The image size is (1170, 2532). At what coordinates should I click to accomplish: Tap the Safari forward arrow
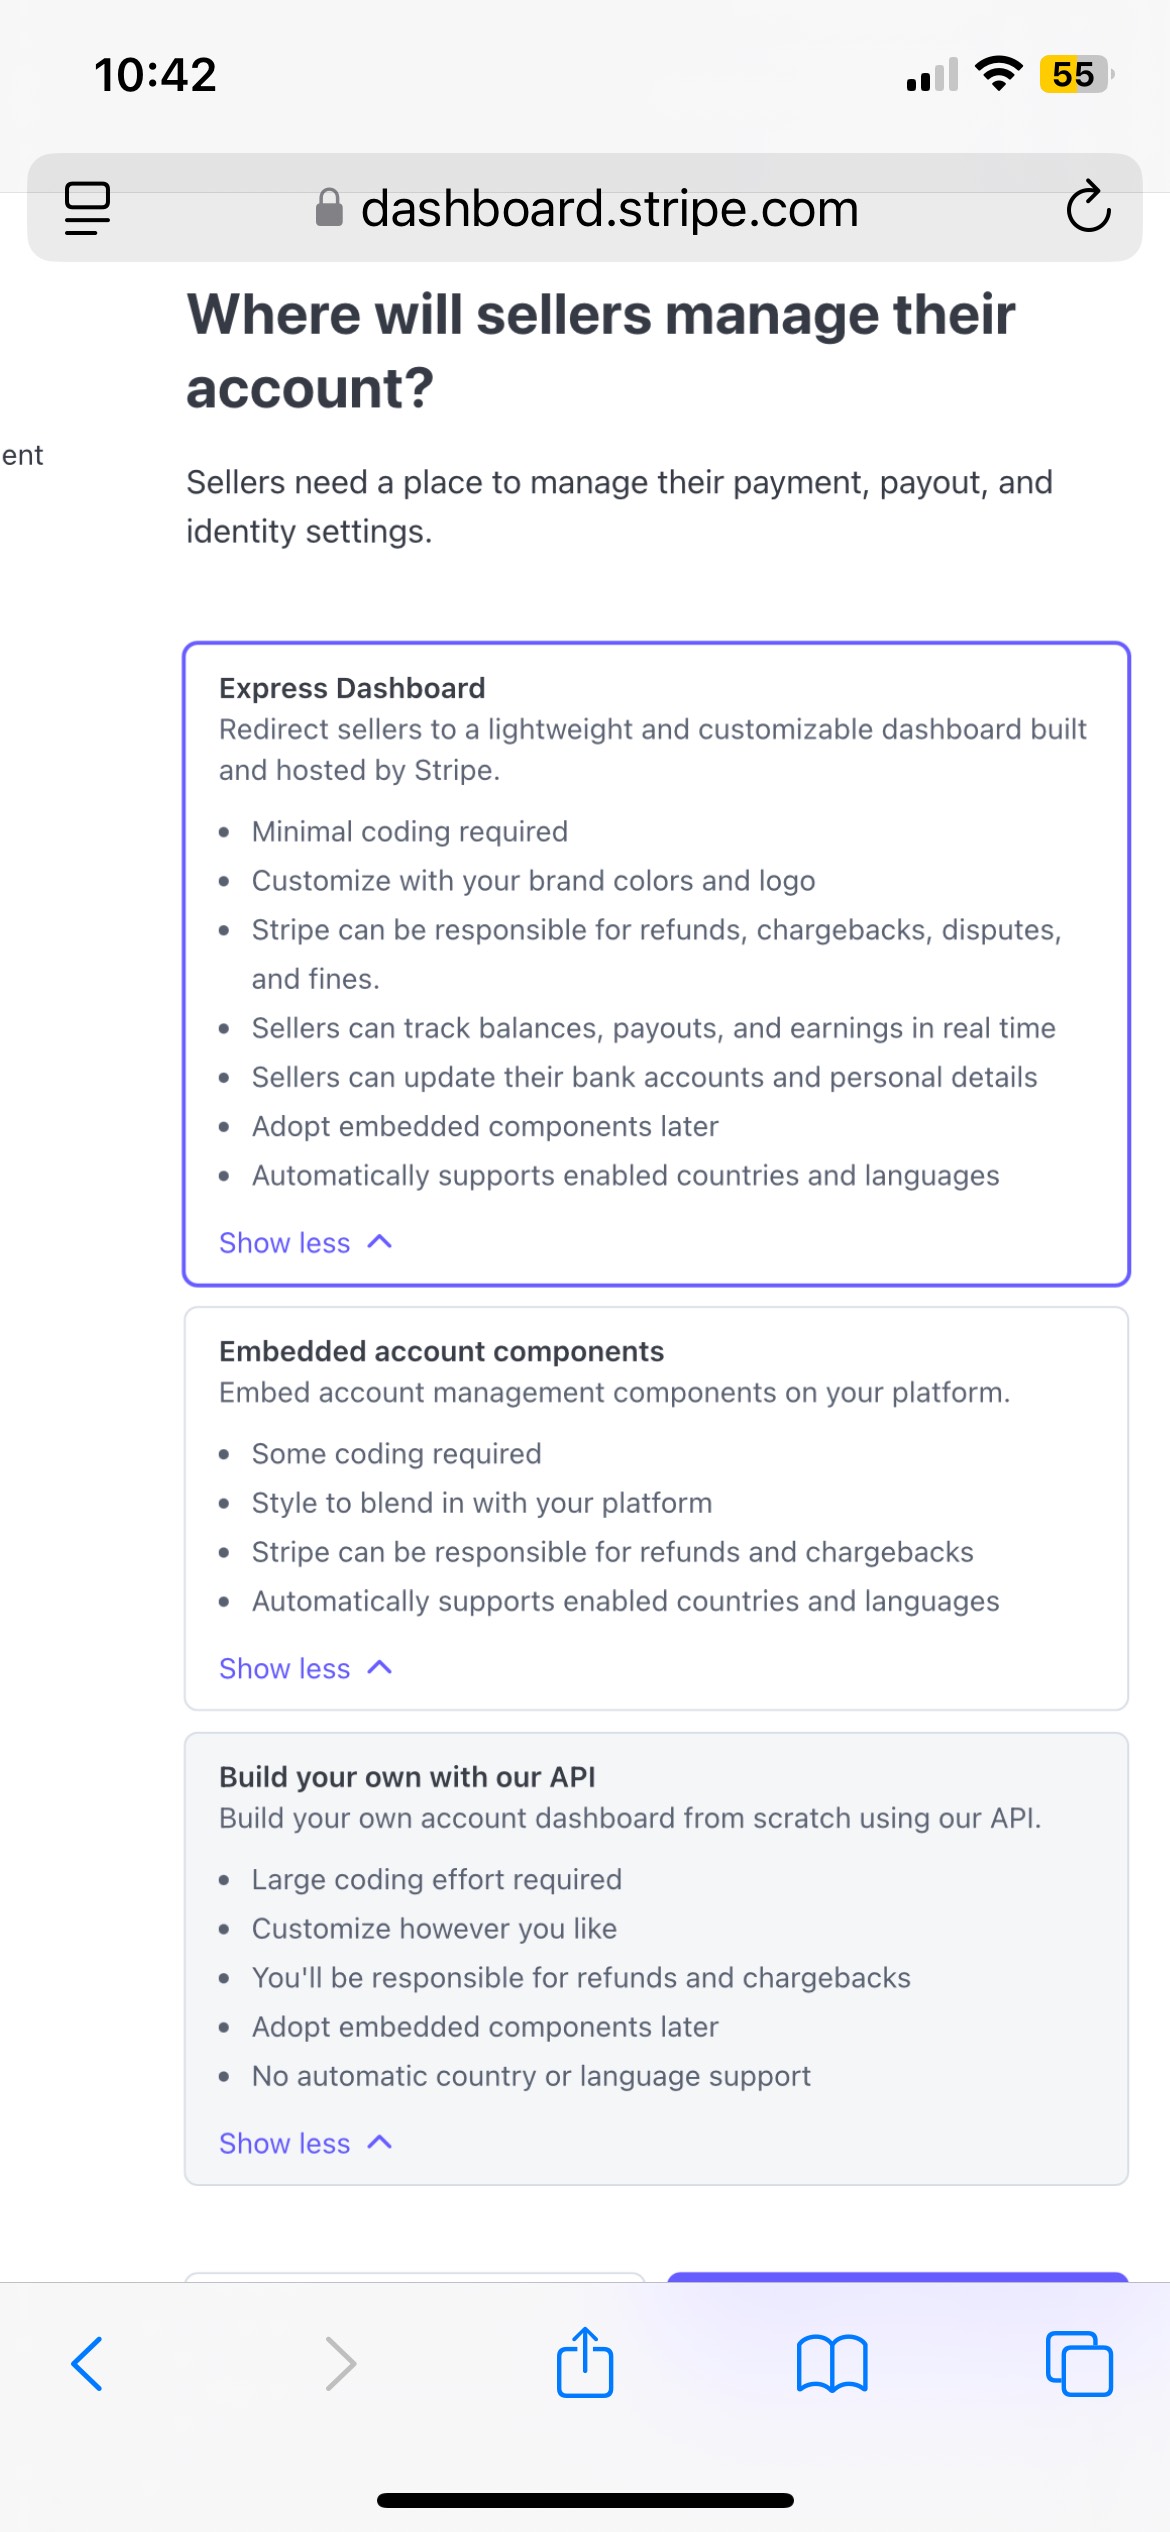pyautogui.click(x=340, y=2364)
